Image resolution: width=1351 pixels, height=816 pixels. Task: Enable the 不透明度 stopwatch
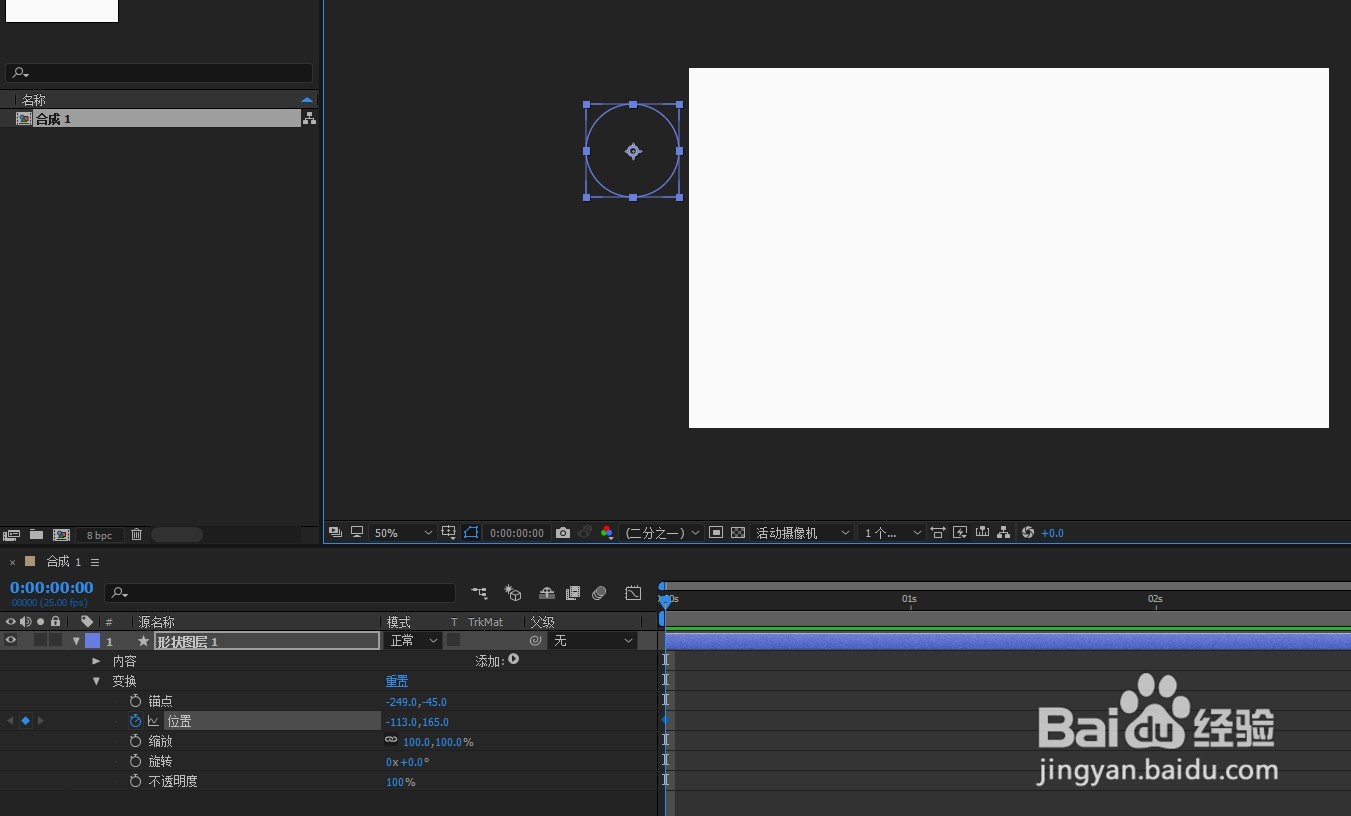(x=135, y=781)
